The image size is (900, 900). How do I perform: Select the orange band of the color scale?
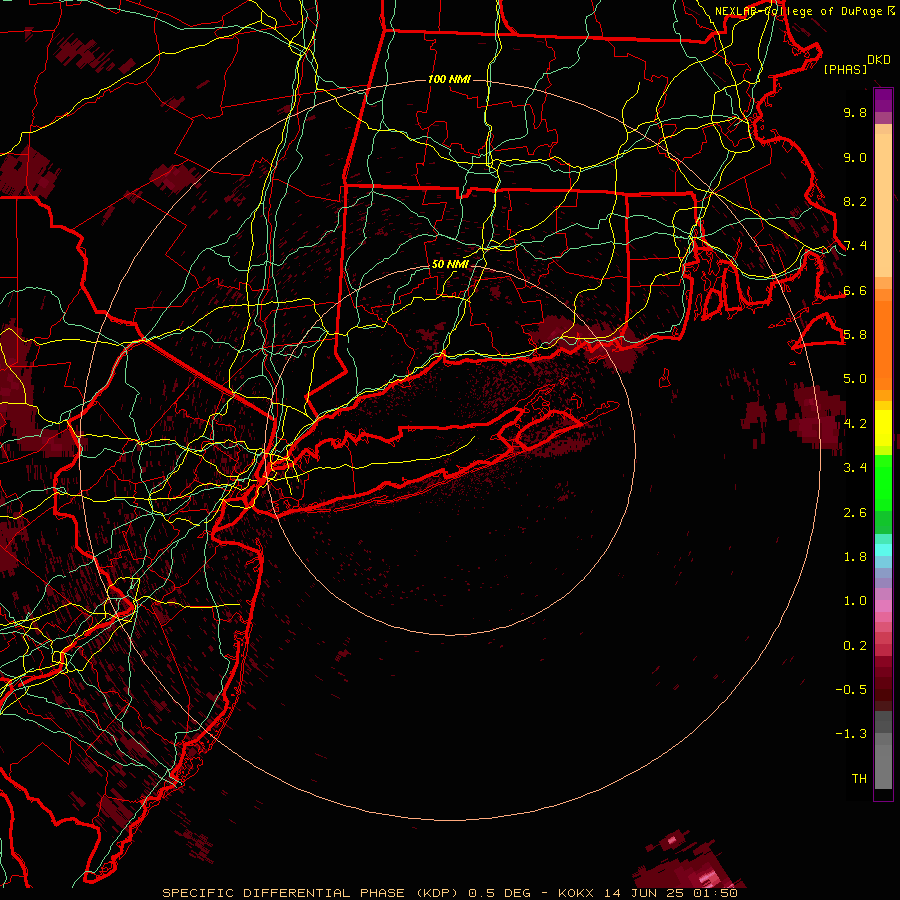[x=883, y=345]
